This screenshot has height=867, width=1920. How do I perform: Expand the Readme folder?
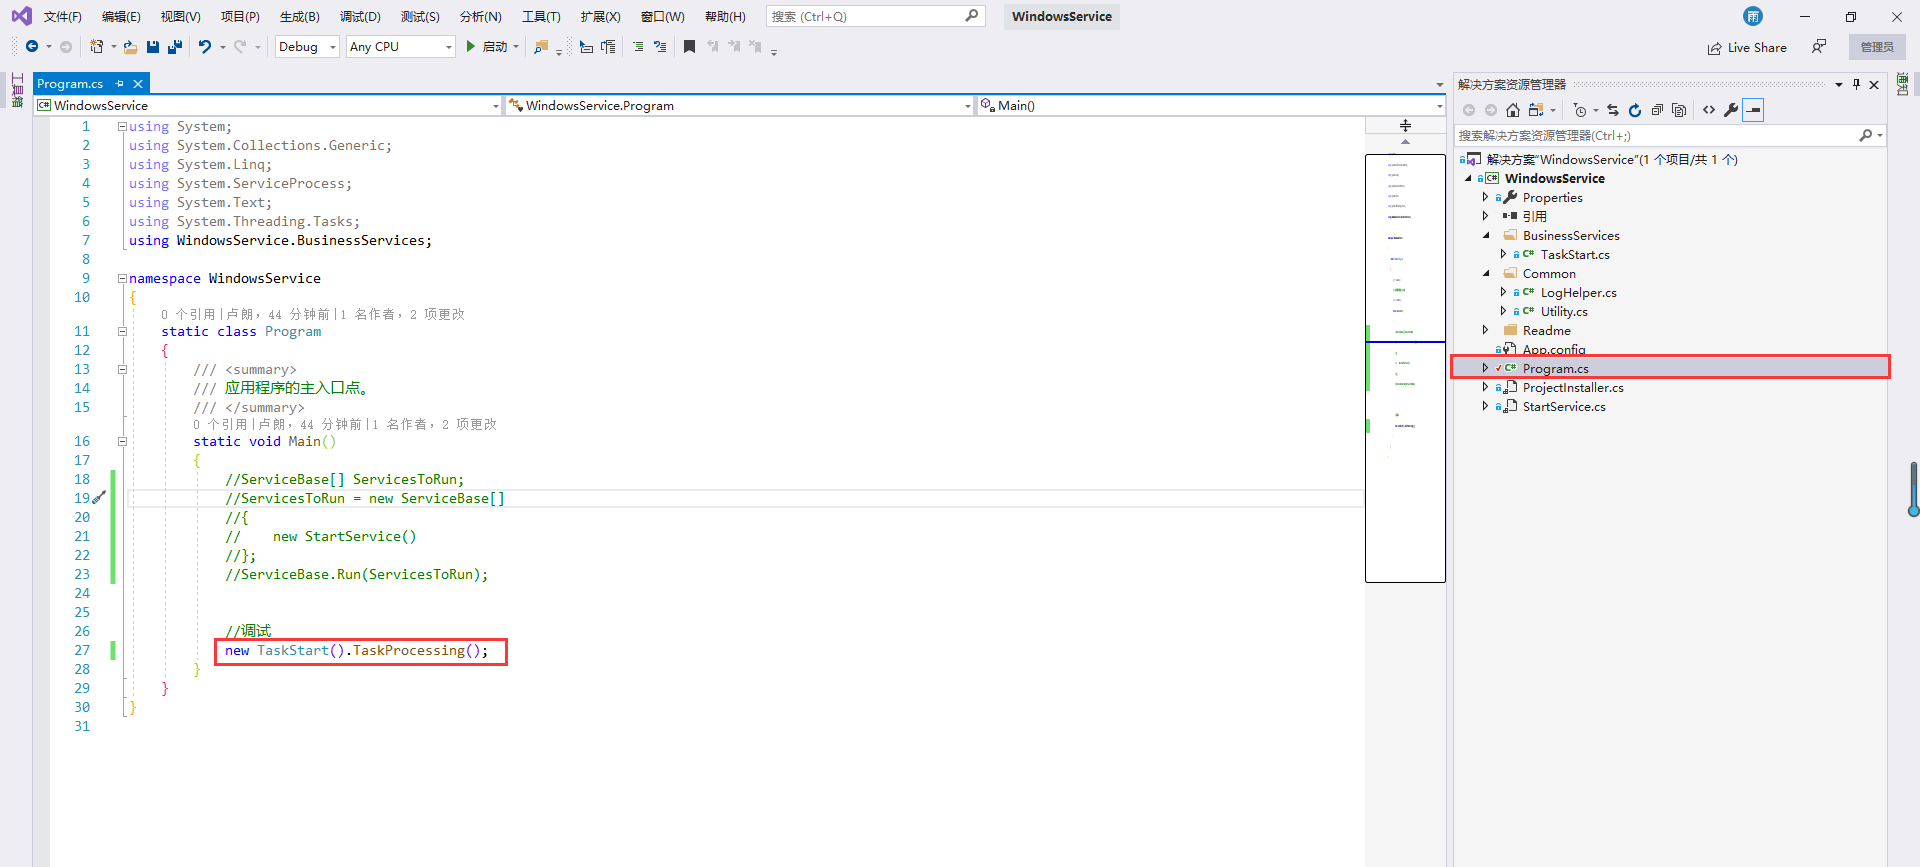1486,330
